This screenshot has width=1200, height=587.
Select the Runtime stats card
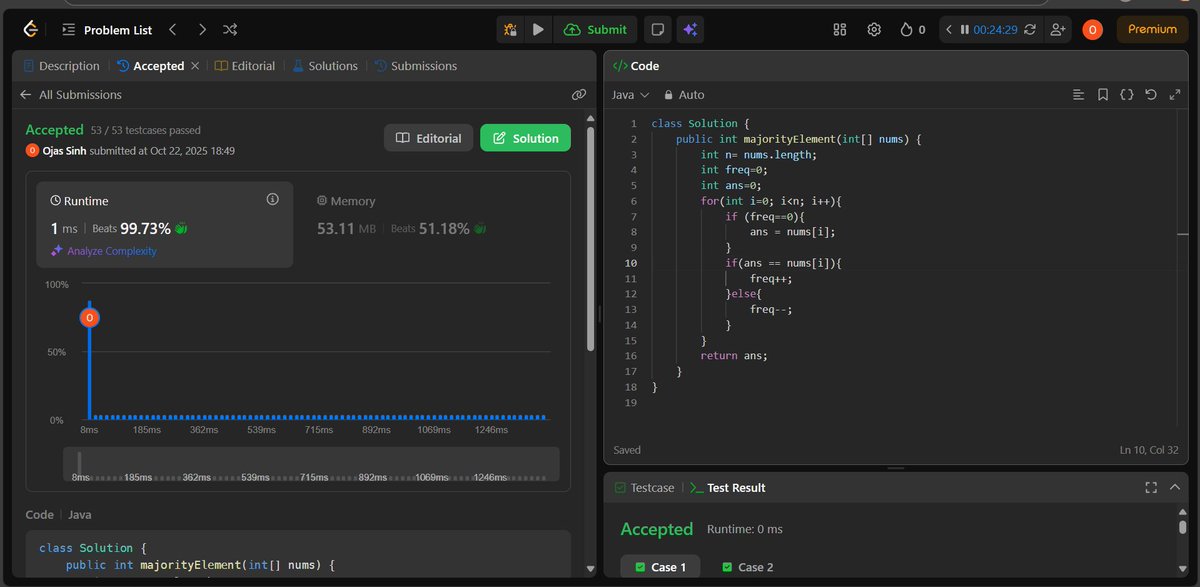tap(165, 224)
